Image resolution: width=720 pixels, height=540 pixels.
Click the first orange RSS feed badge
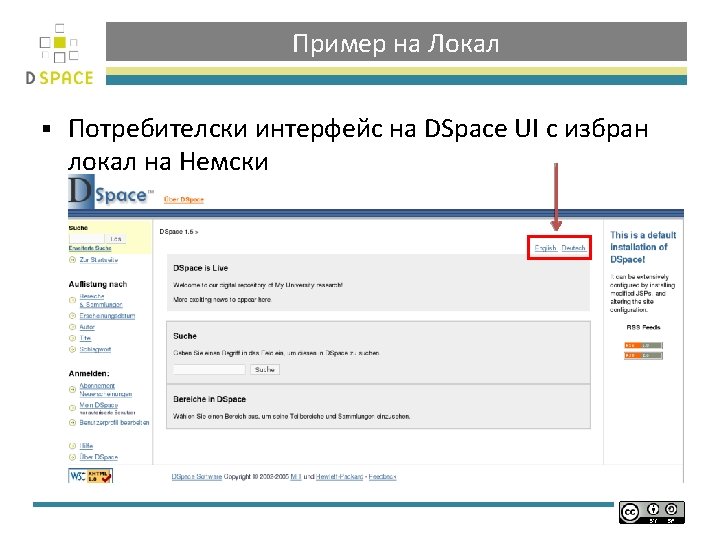643,345
